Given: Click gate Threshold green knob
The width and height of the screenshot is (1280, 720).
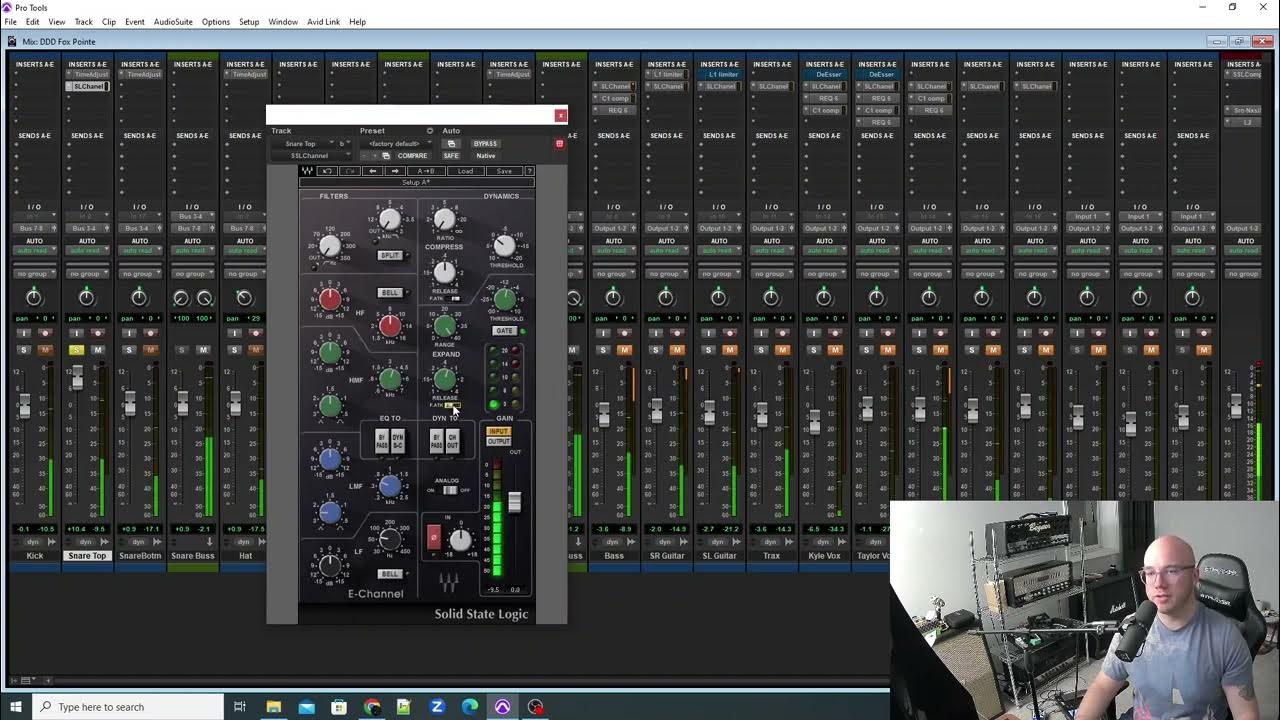Looking at the screenshot, I should 505,298.
